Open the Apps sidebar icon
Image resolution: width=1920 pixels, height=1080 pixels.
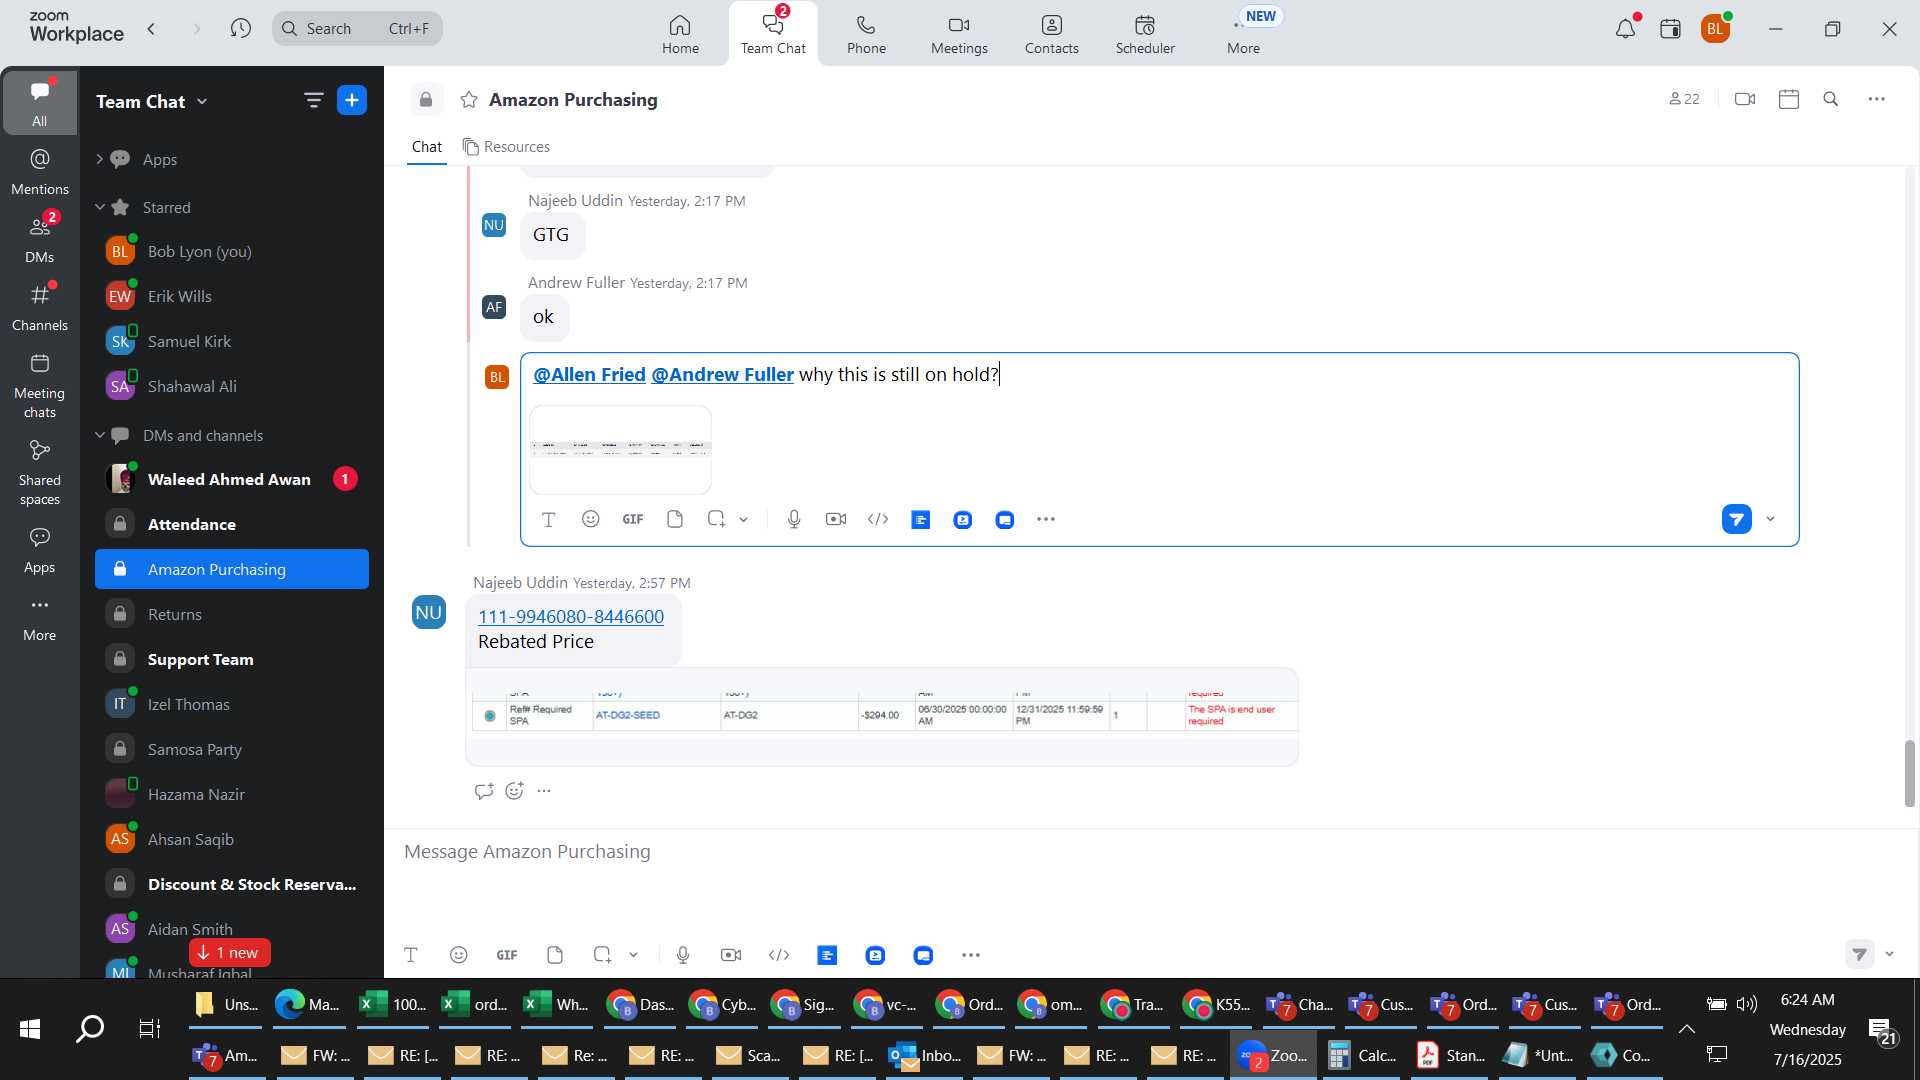click(40, 551)
